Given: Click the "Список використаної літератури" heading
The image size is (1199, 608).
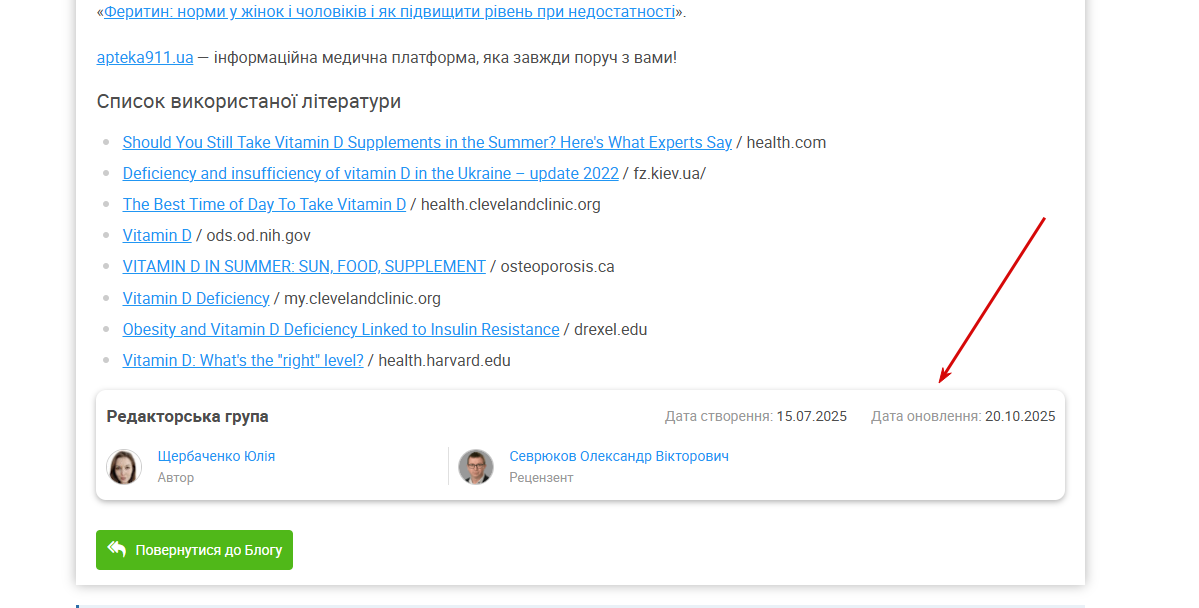Looking at the screenshot, I should (249, 101).
